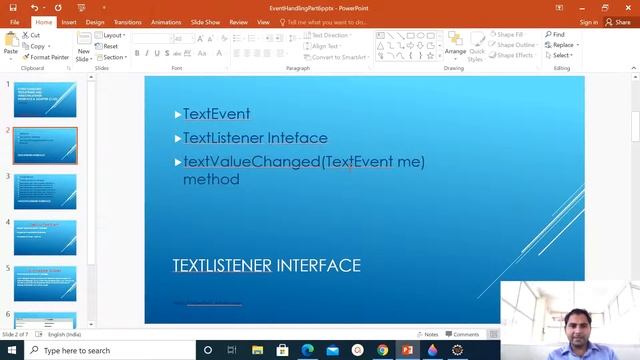Switch to the Slide Show tab
Viewport: 640px width, 360px height.
point(205,22)
